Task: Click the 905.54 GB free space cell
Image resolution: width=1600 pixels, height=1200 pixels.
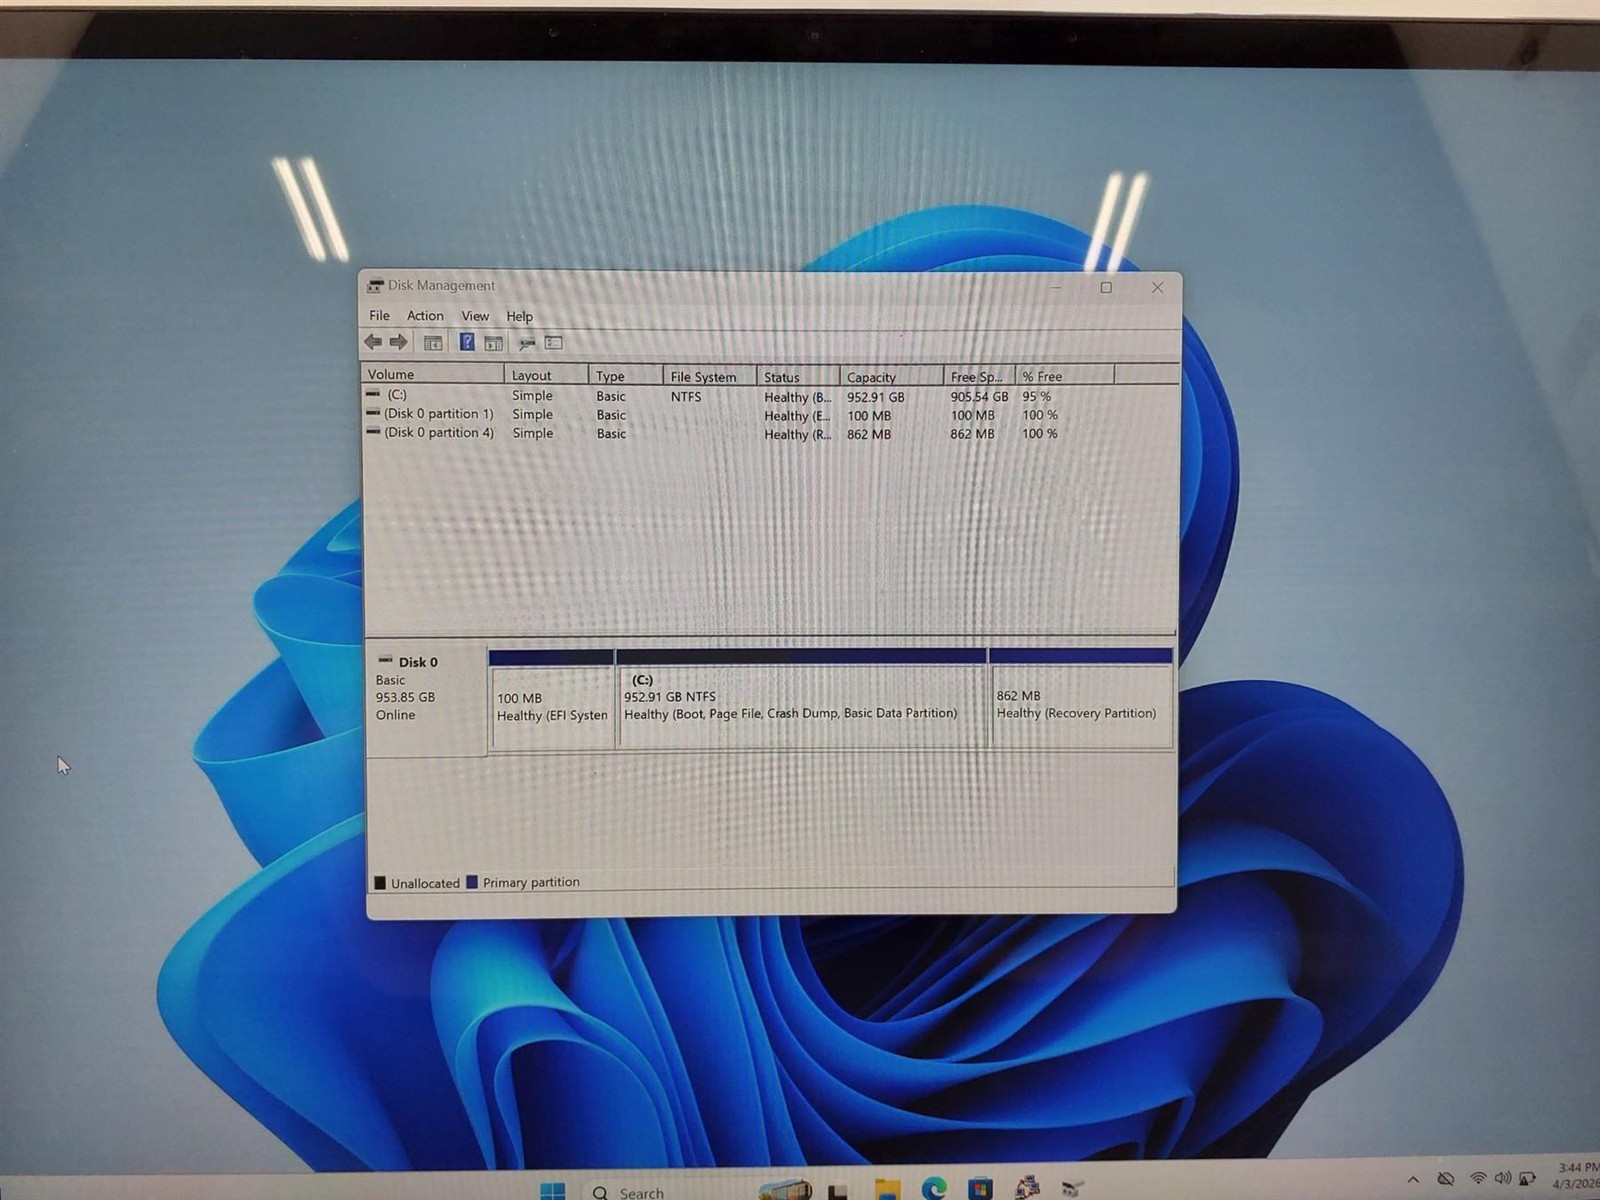Action: tap(979, 397)
